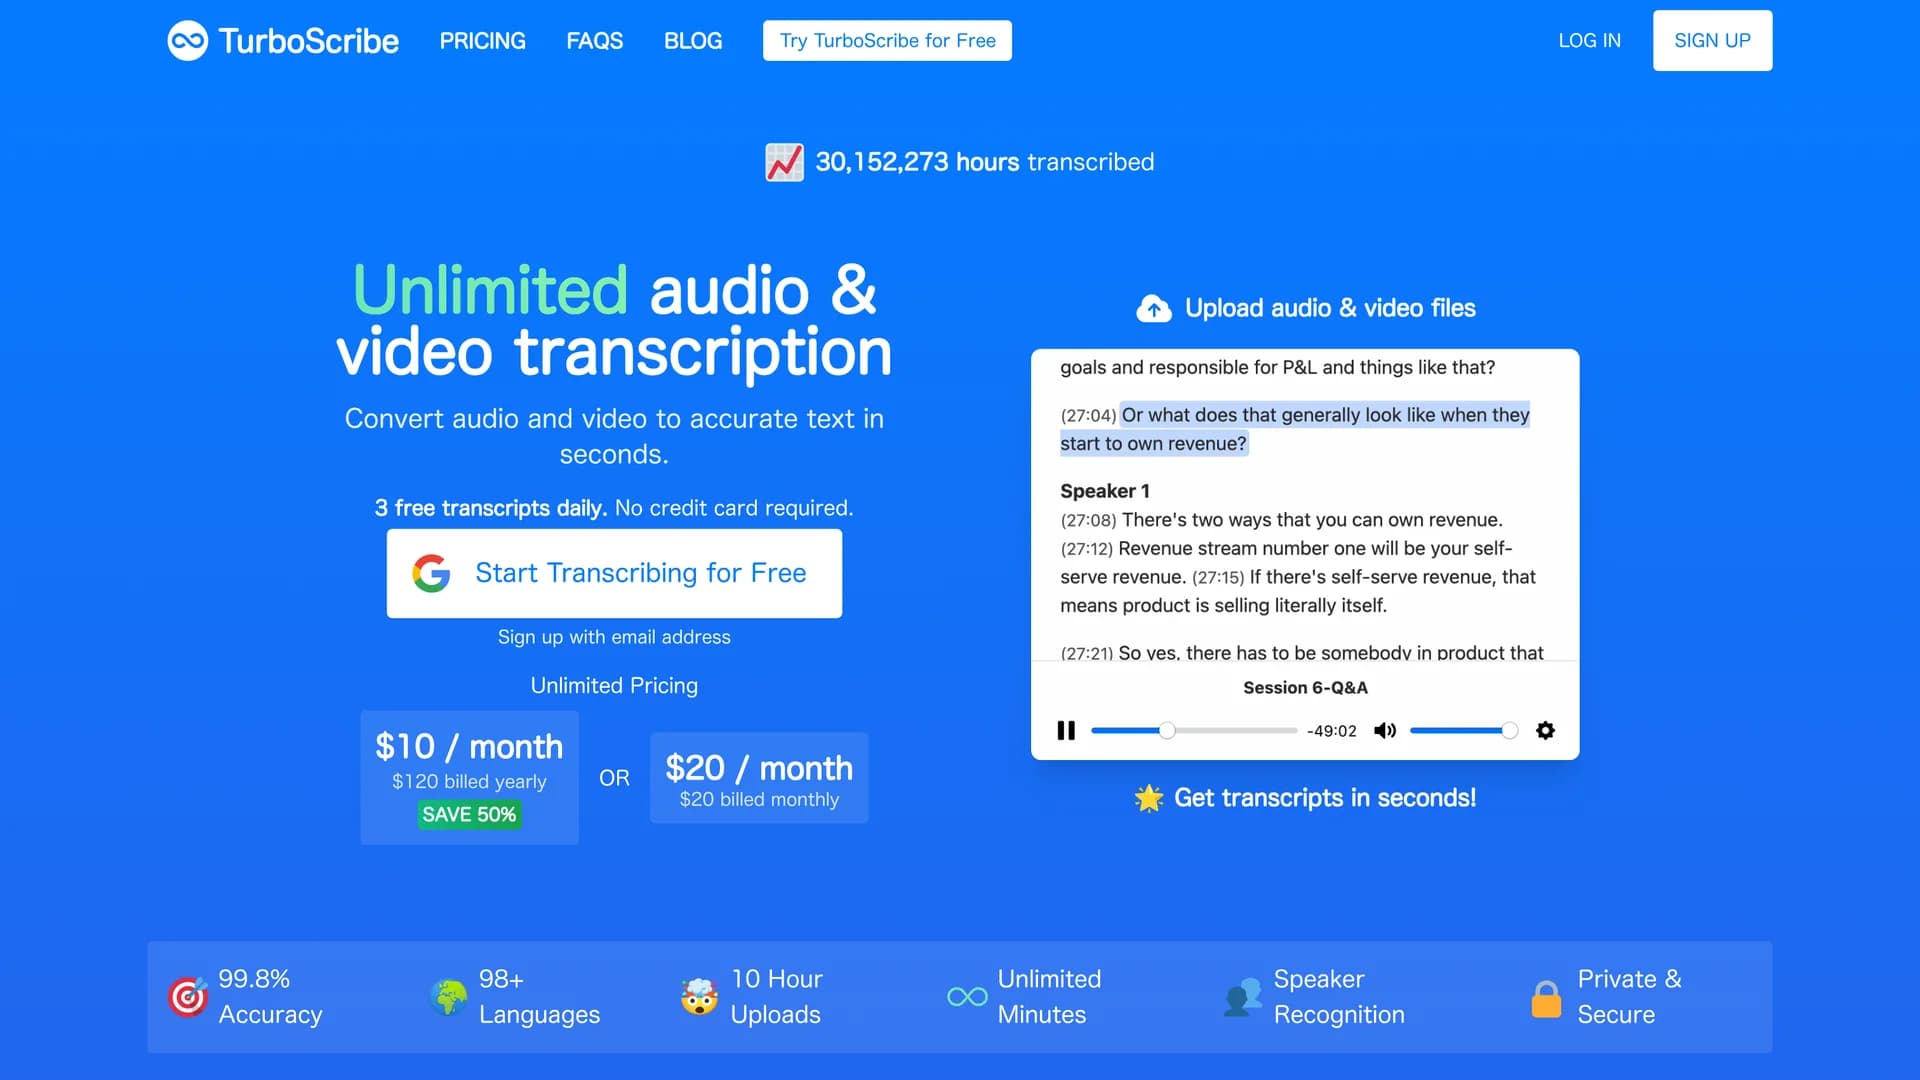Click LOG IN link
Viewport: 1920px width, 1080px height.
1590,41
